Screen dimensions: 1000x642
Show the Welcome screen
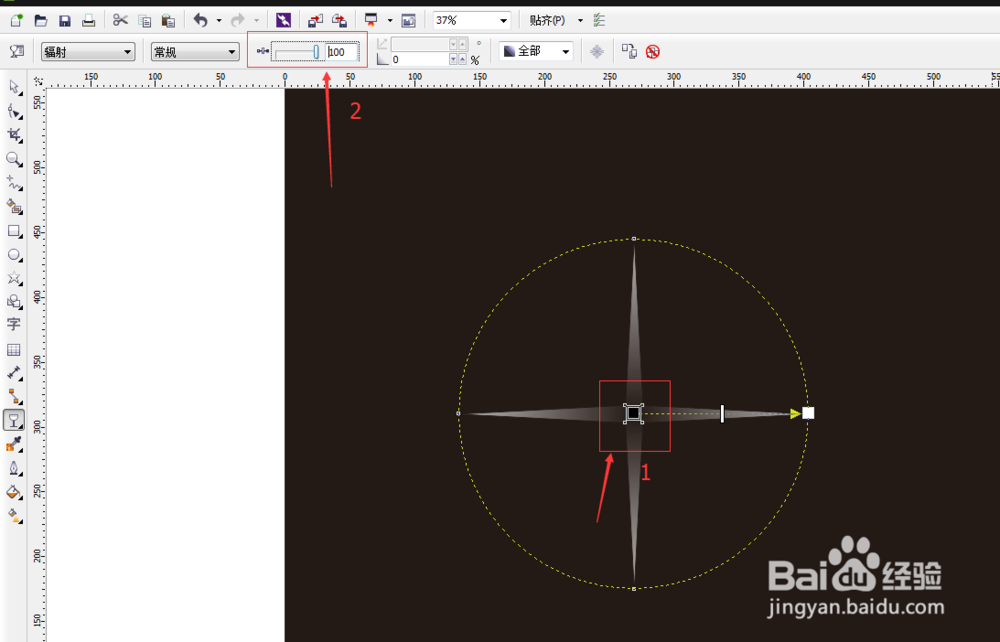pos(409,21)
